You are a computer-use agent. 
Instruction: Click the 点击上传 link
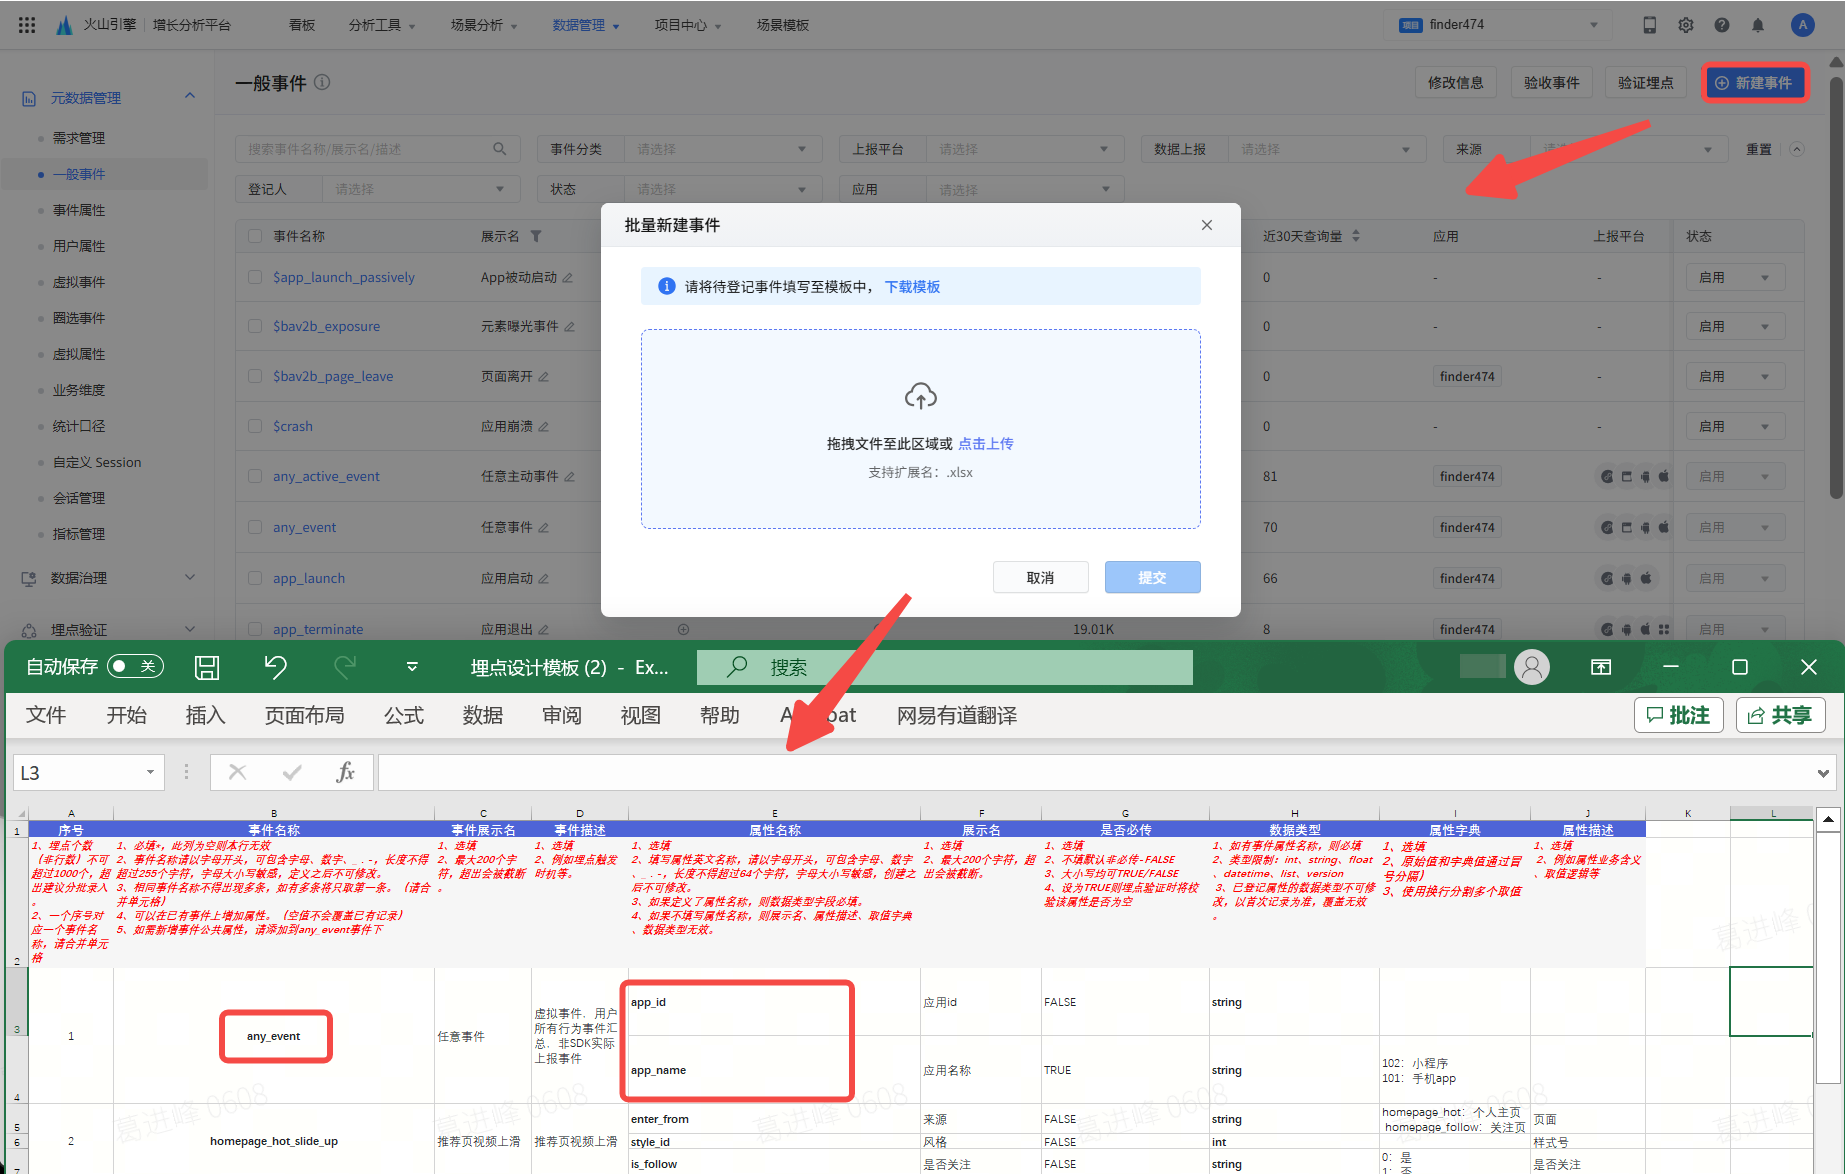[986, 444]
